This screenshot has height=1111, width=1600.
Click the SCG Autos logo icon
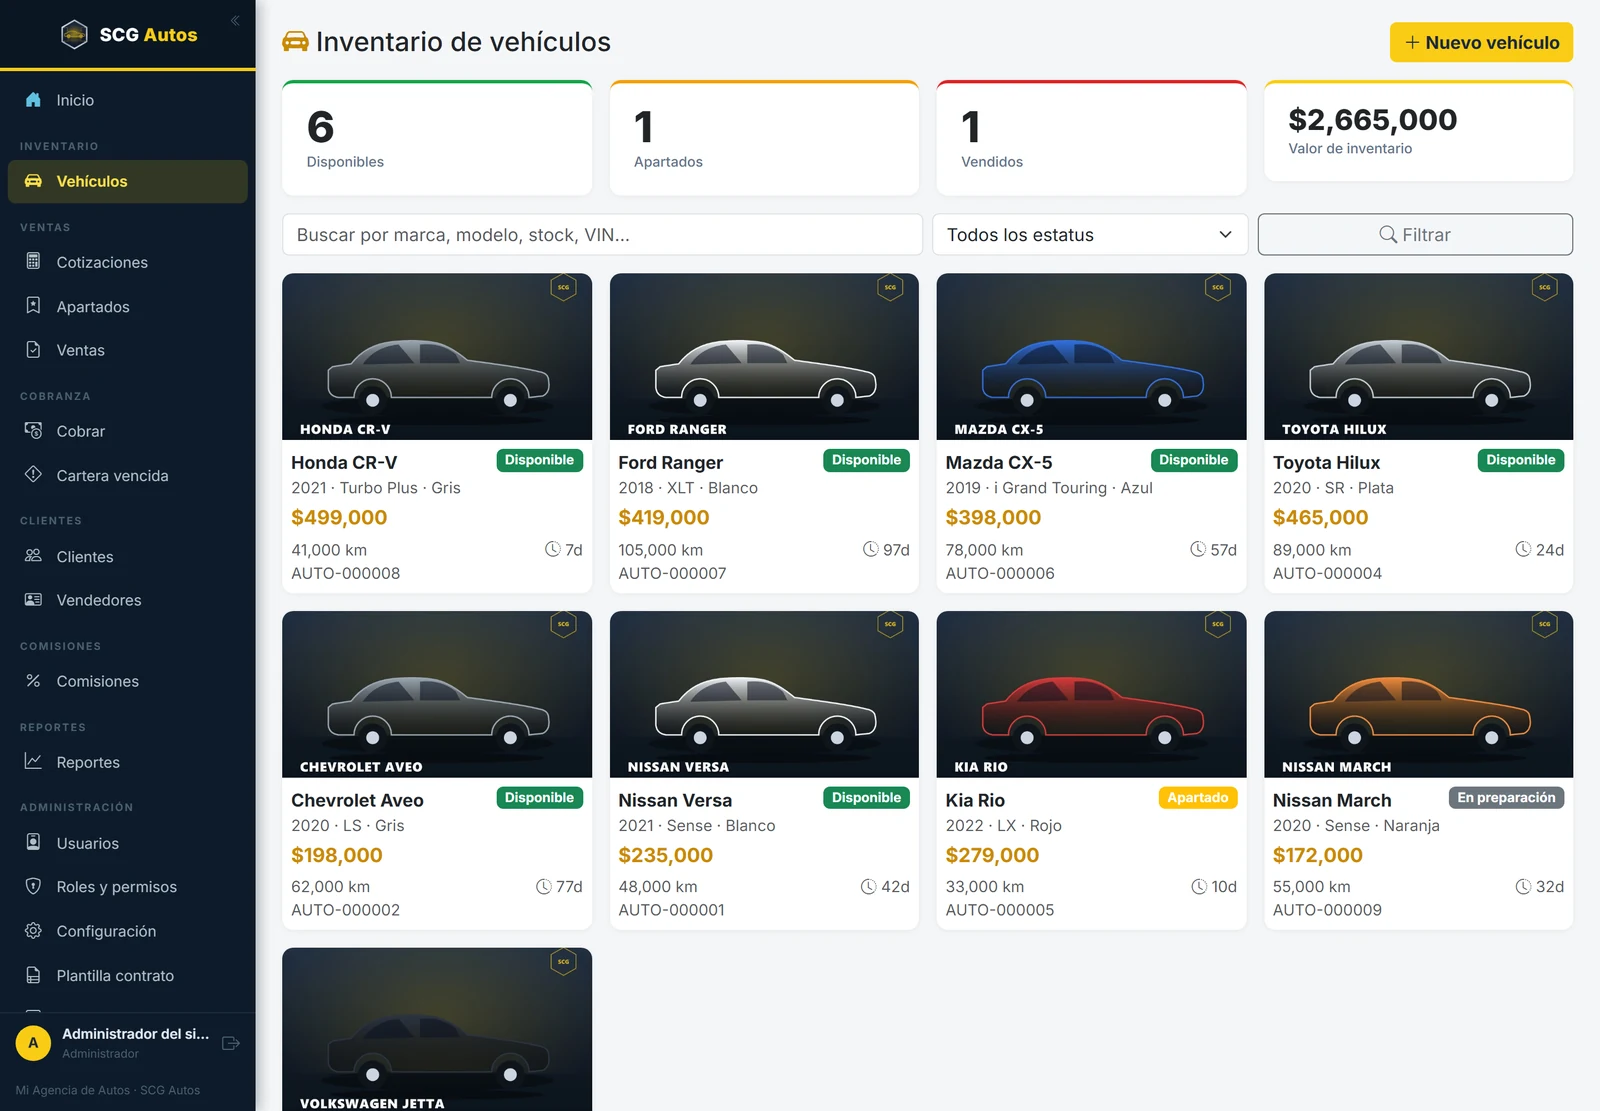(74, 35)
